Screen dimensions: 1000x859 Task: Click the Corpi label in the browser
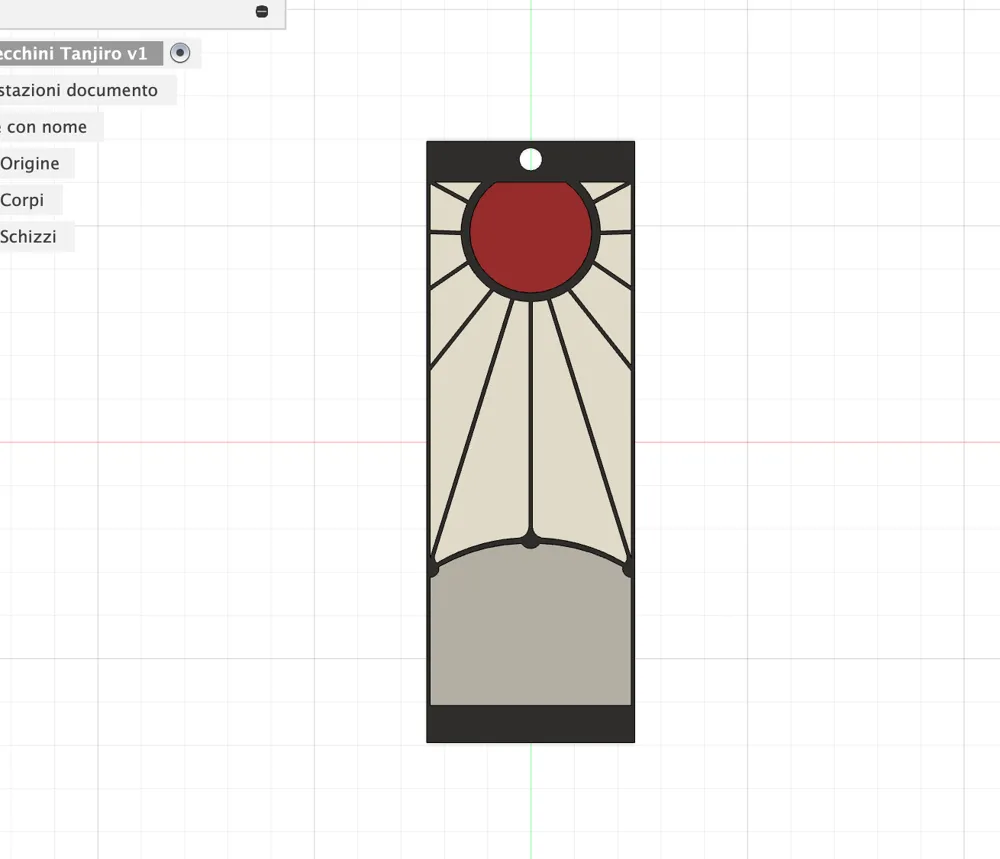pos(22,199)
